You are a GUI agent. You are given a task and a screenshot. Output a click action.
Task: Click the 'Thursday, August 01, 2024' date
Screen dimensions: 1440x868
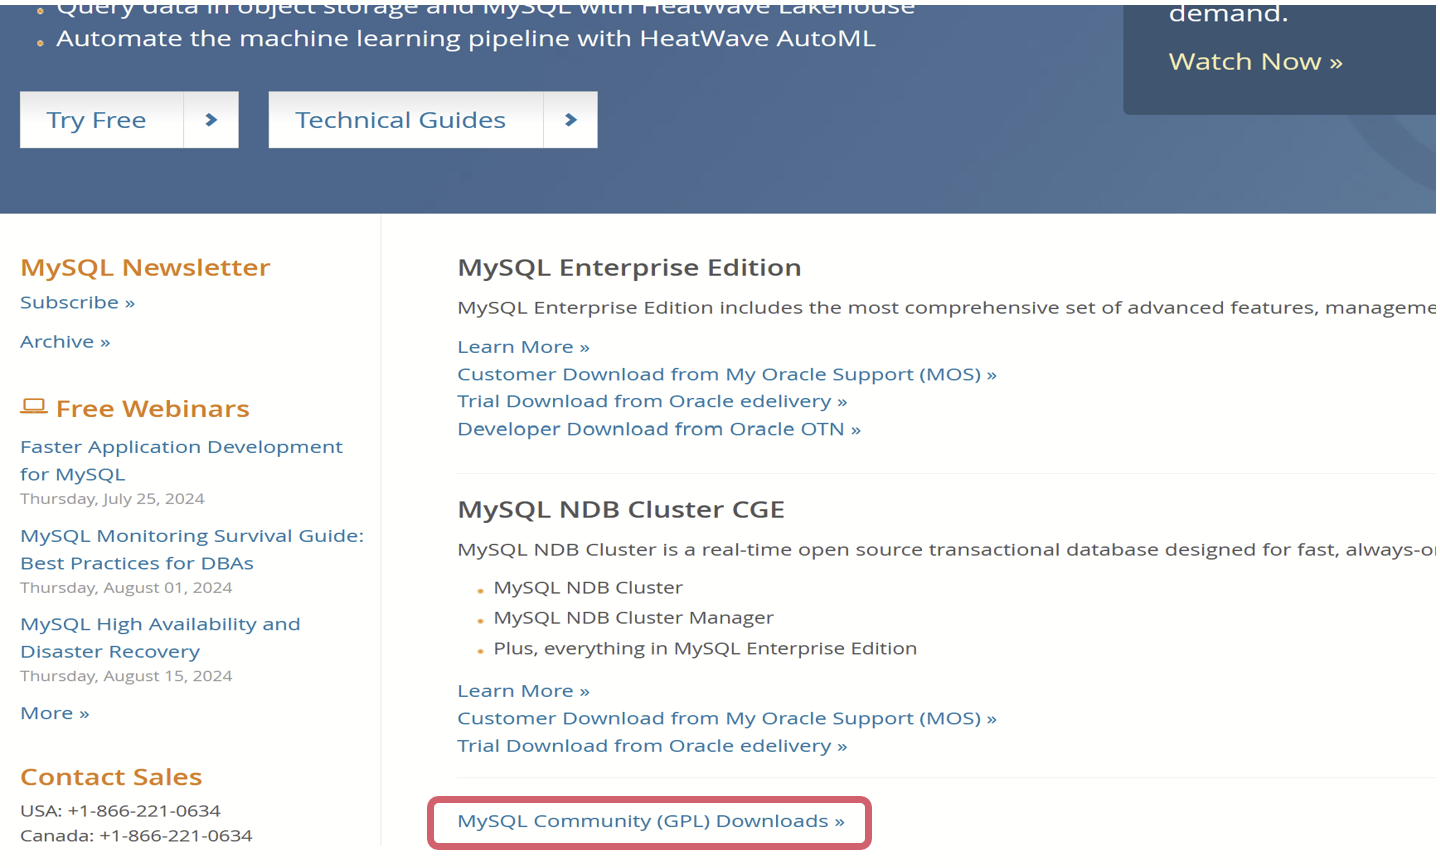point(126,588)
